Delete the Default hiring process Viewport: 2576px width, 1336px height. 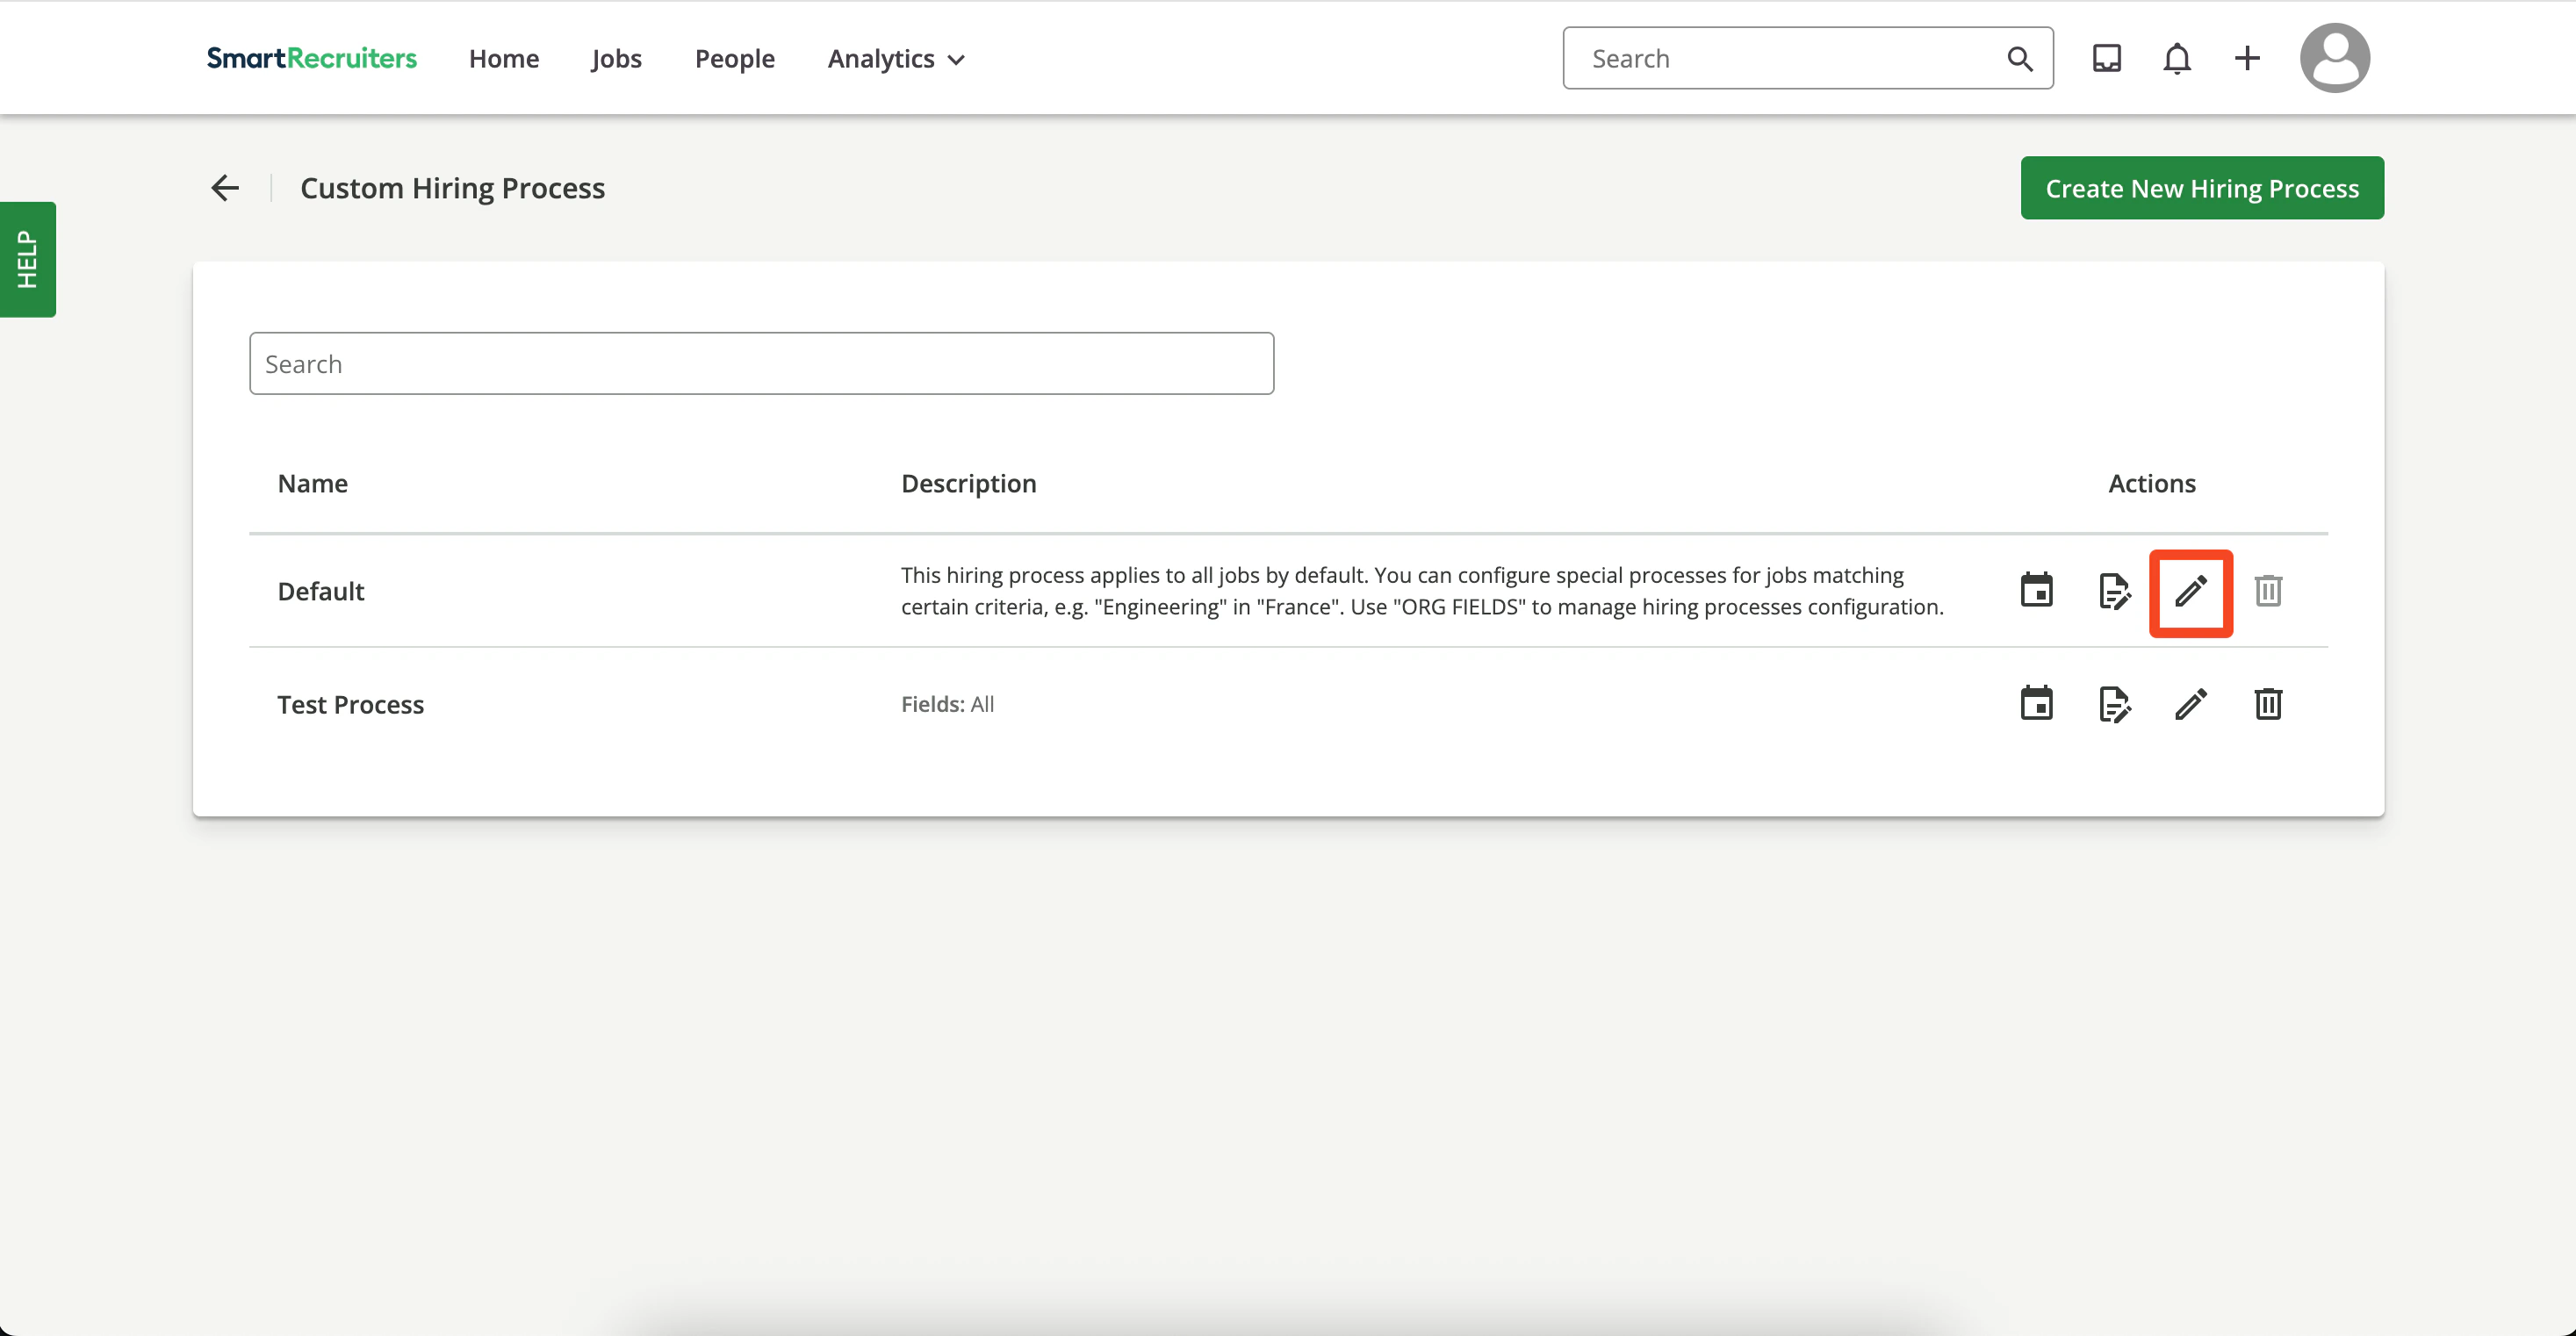2268,591
